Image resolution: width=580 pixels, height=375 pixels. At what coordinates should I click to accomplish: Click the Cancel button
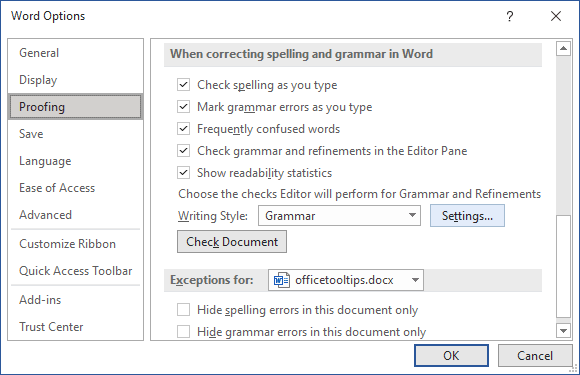click(x=535, y=356)
